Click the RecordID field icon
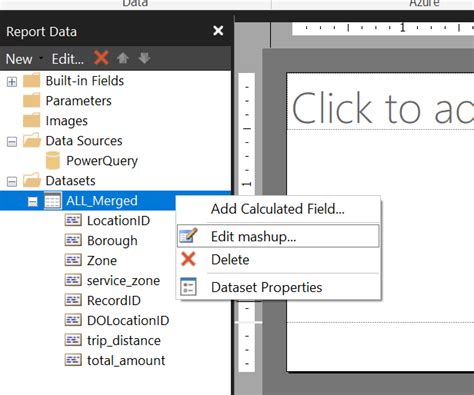This screenshot has width=474, height=395. (x=73, y=300)
